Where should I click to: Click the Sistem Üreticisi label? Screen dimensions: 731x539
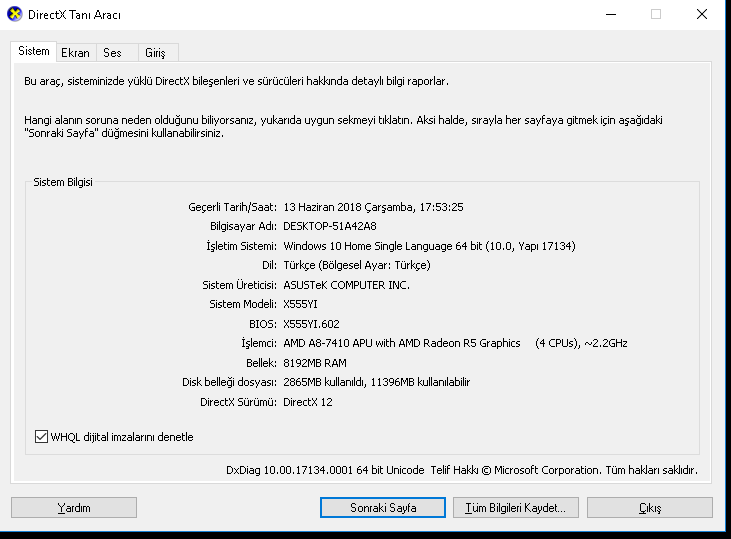click(x=239, y=285)
